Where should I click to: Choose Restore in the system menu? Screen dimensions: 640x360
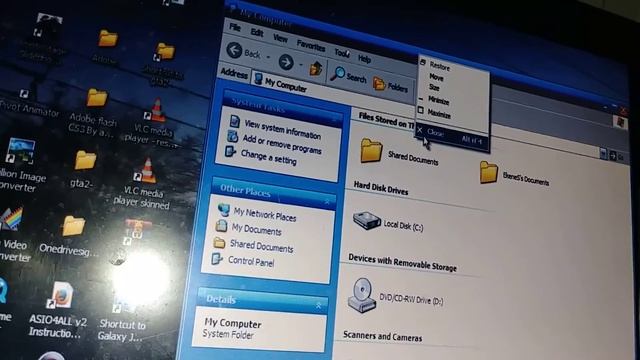439,67
